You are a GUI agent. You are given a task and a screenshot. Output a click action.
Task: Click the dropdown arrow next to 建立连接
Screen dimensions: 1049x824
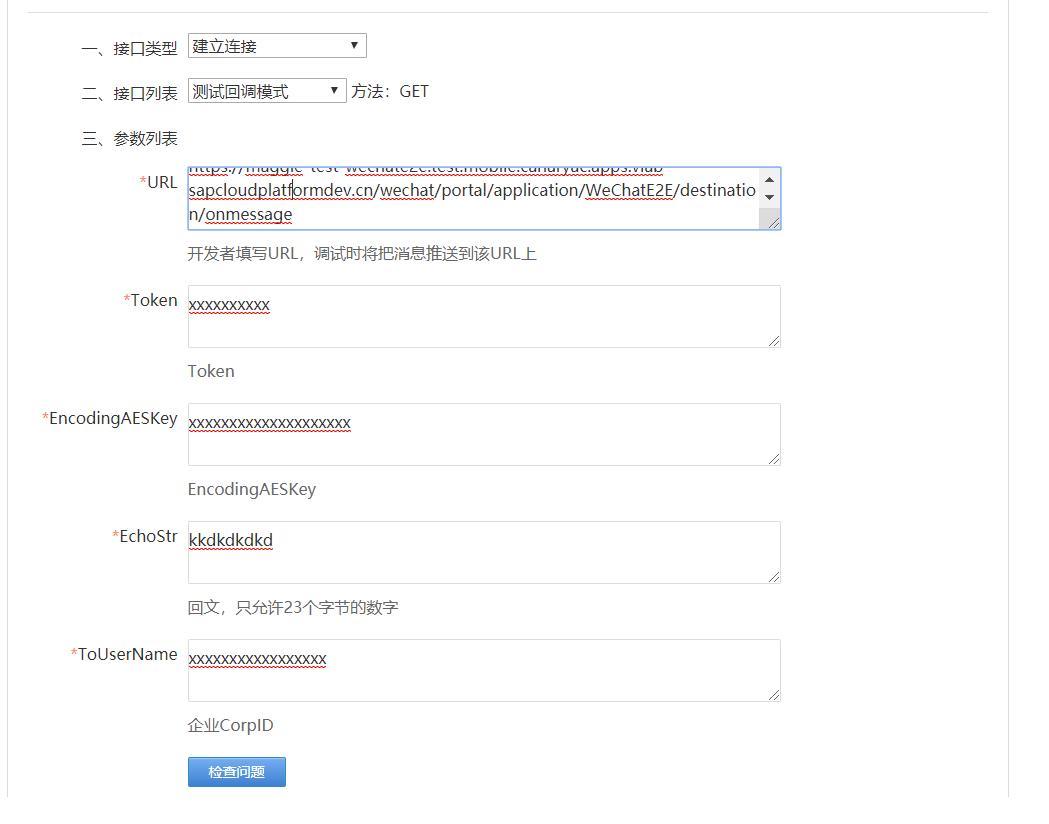coord(354,45)
